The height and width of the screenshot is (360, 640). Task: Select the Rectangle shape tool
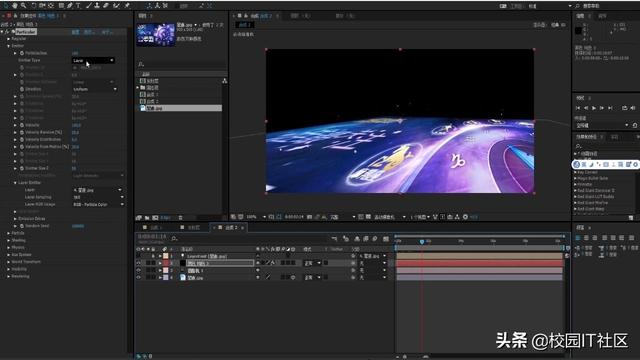click(x=61, y=5)
